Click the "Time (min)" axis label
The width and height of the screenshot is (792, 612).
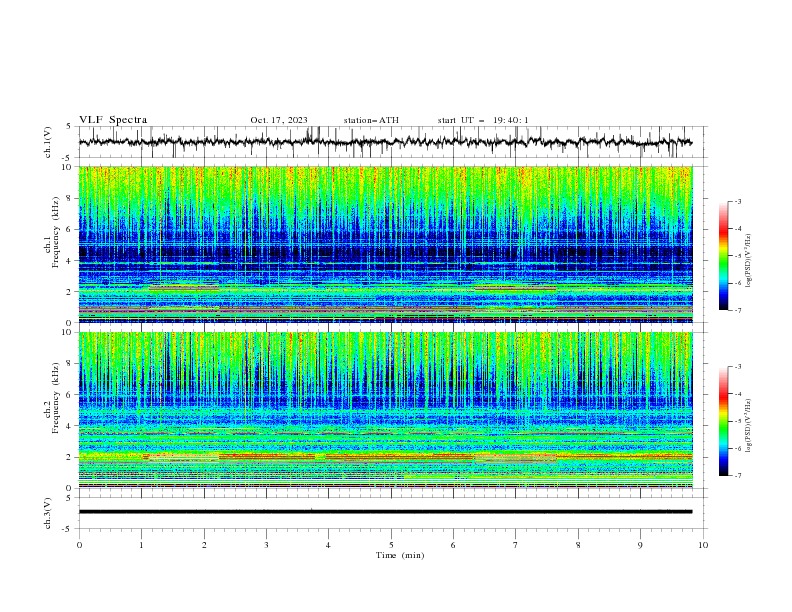click(400, 555)
